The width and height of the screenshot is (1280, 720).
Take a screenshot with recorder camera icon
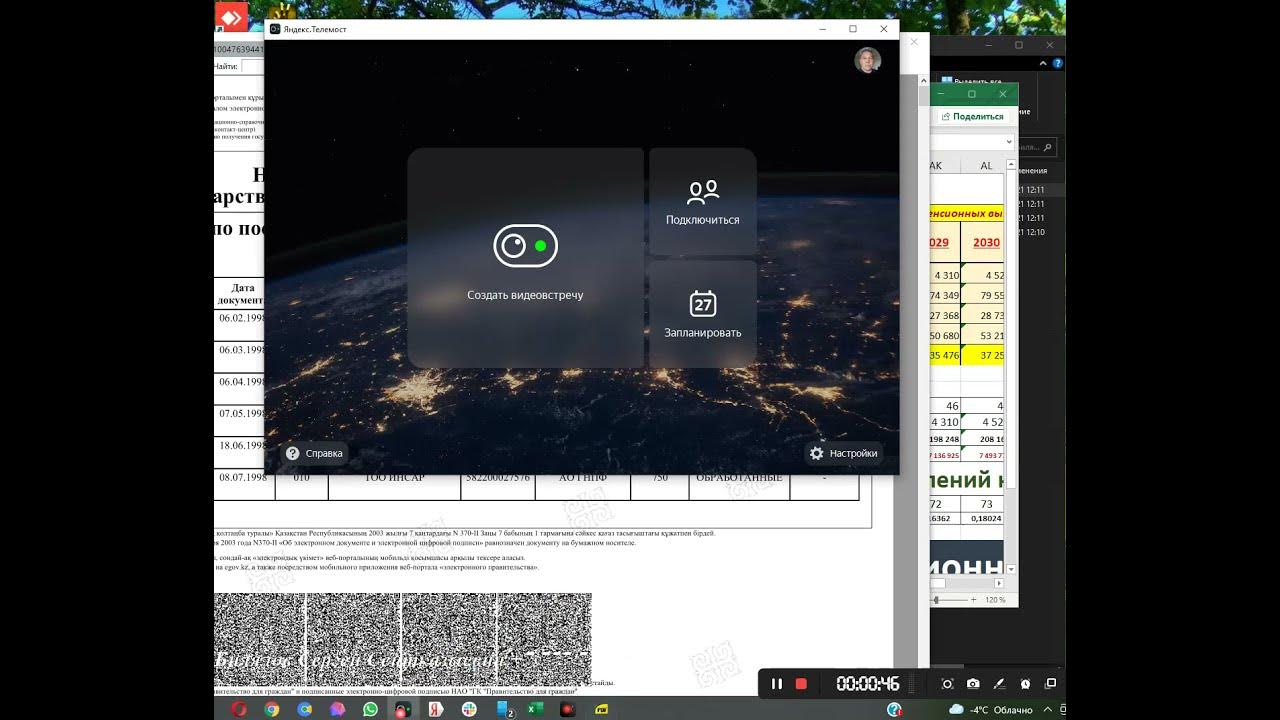973,684
